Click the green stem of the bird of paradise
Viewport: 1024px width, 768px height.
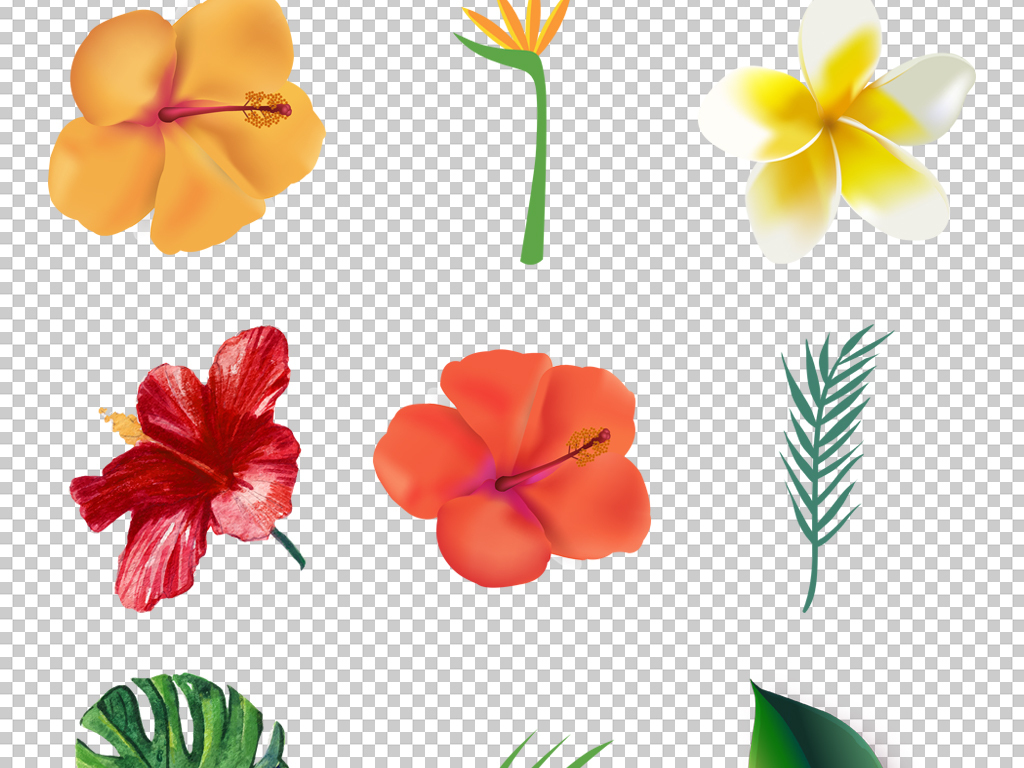click(539, 170)
